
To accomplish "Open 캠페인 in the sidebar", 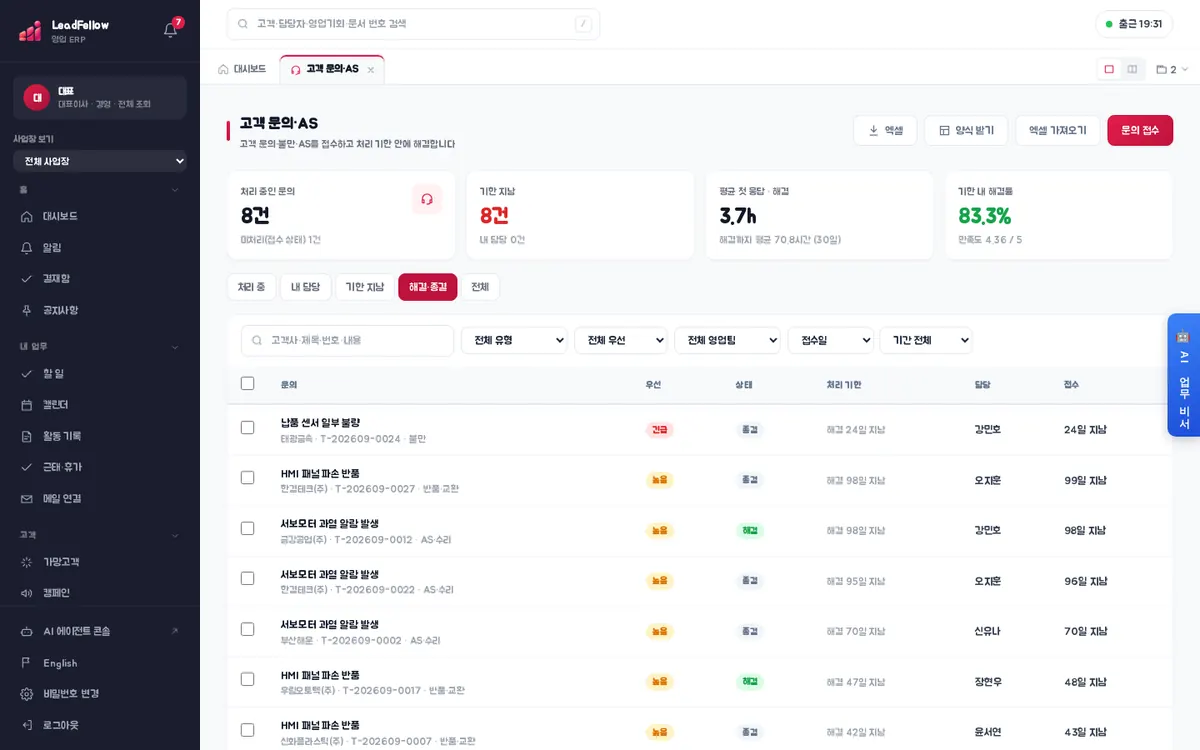I will (100, 593).
